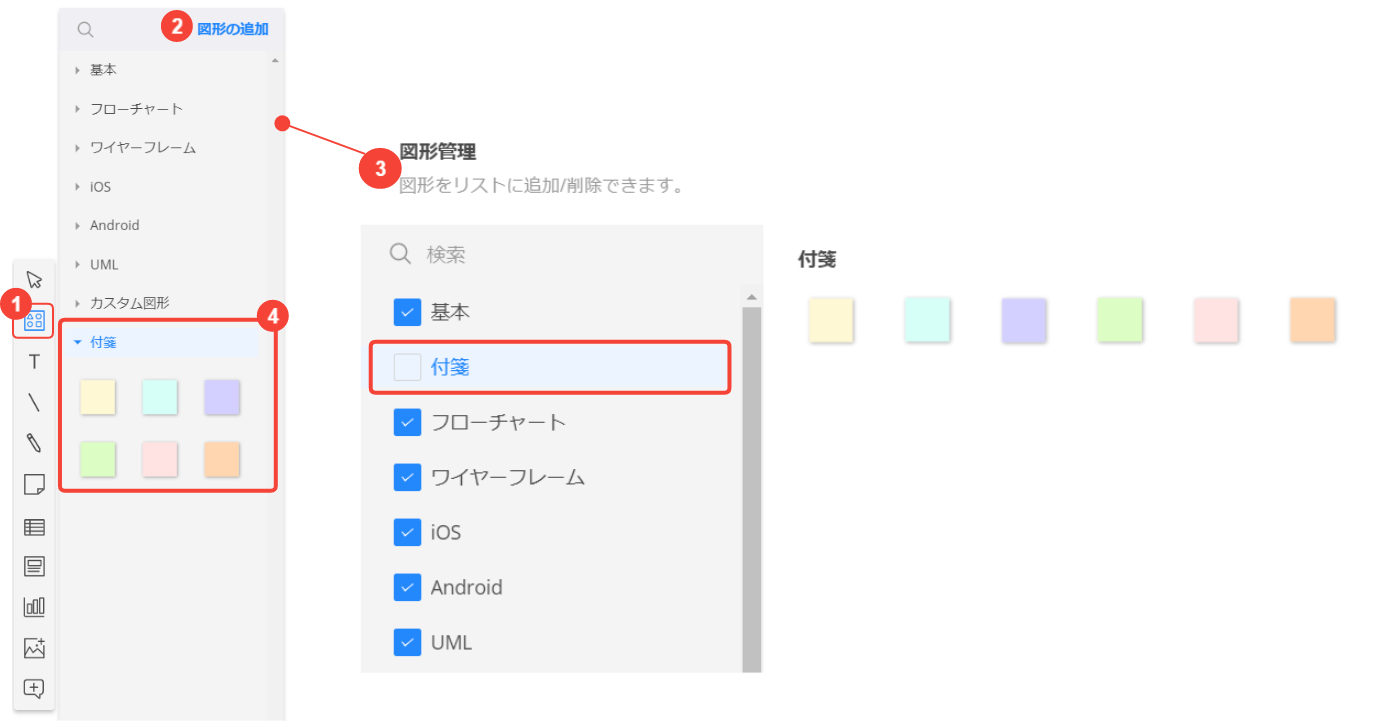Click the 図形管理 heading text

click(x=438, y=152)
